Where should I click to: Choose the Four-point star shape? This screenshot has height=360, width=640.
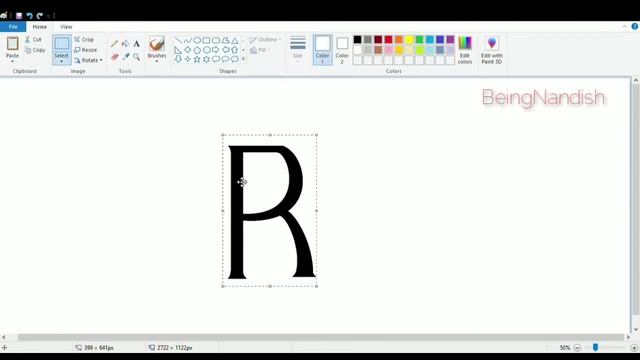[x=187, y=59]
